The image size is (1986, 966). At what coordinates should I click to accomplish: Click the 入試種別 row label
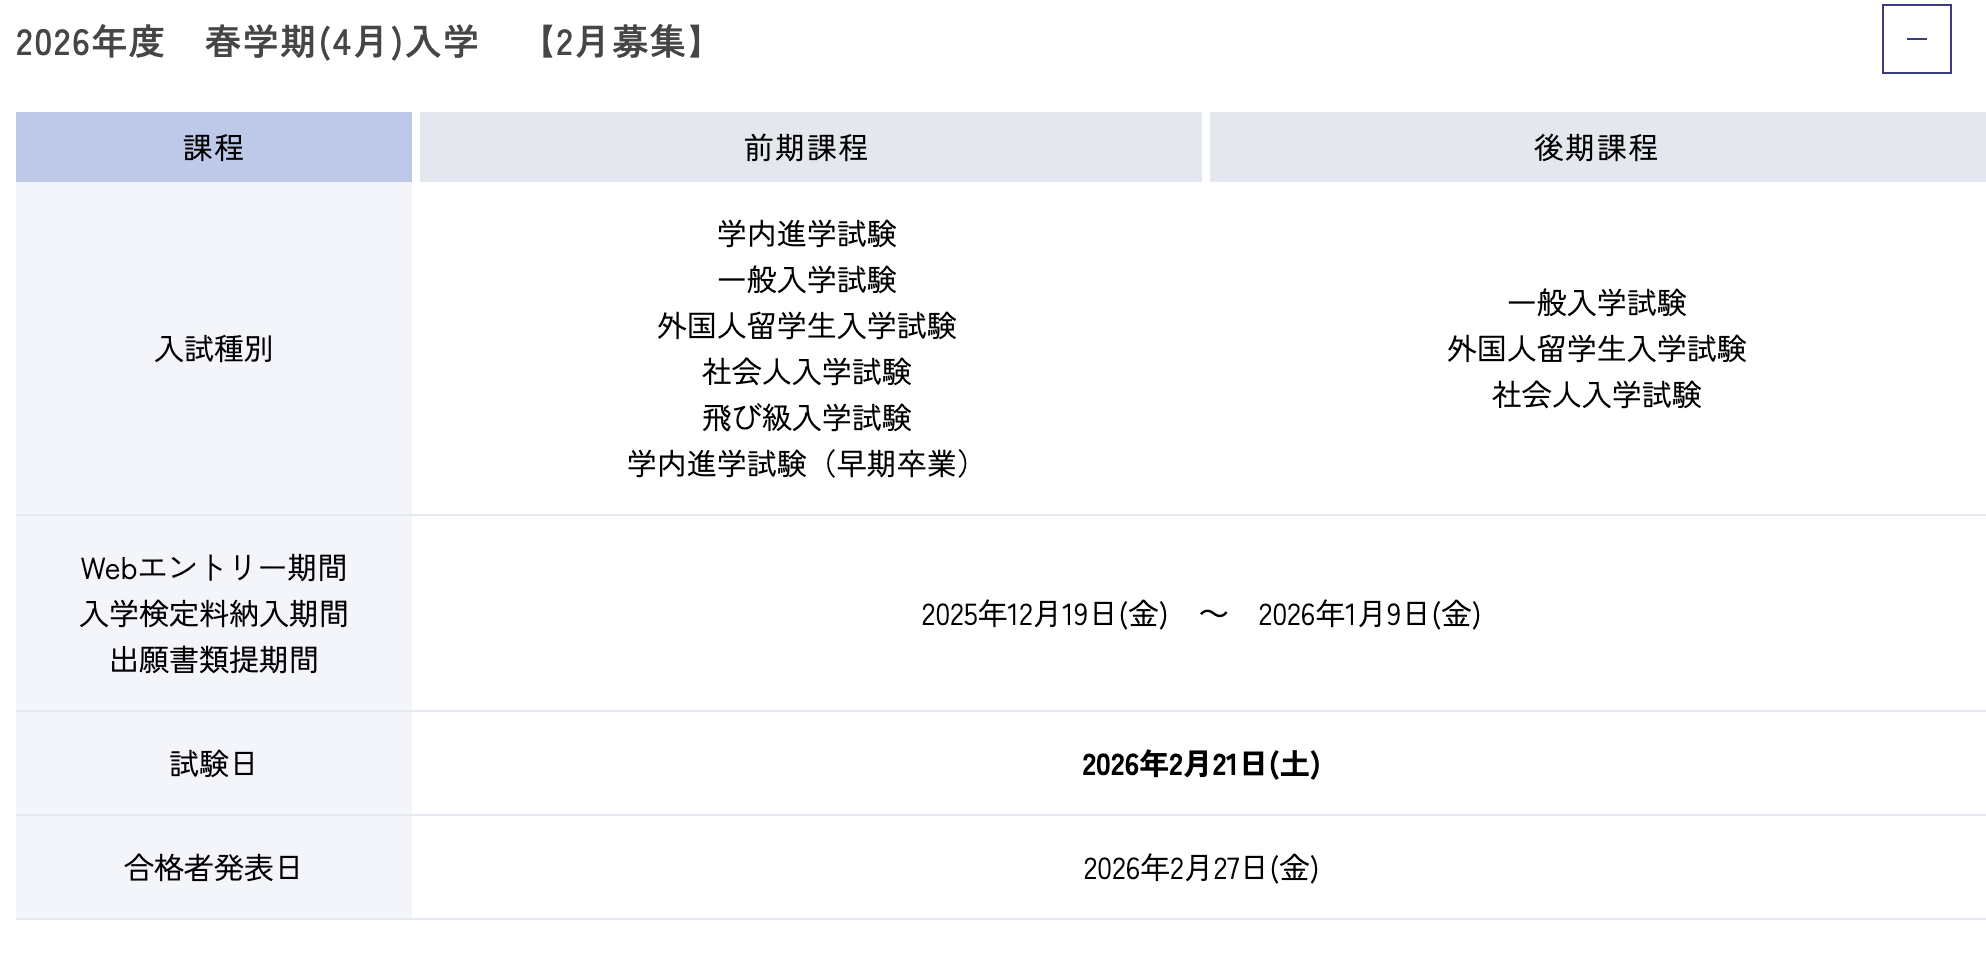[213, 349]
